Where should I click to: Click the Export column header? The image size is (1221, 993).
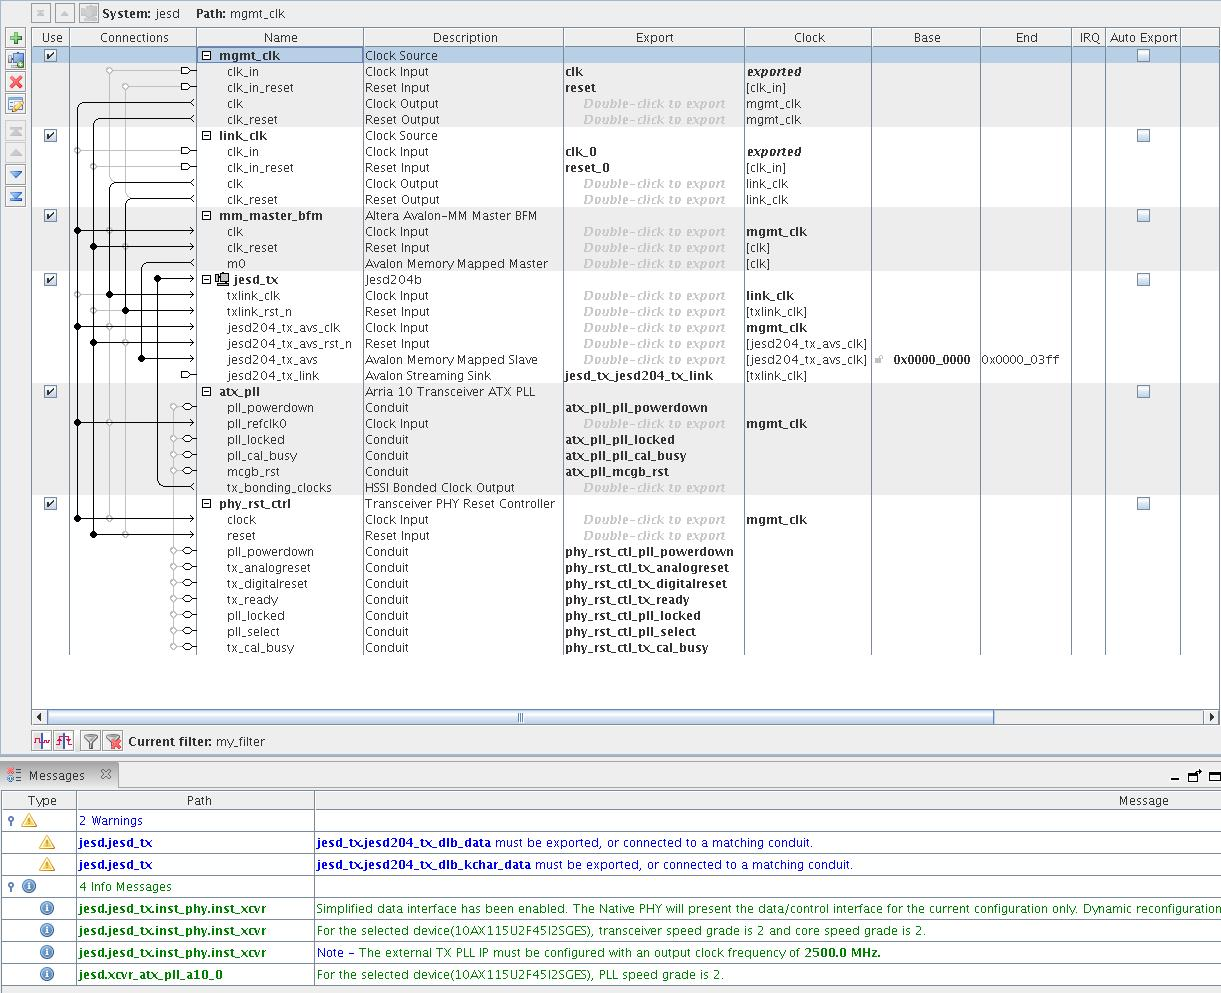654,38
